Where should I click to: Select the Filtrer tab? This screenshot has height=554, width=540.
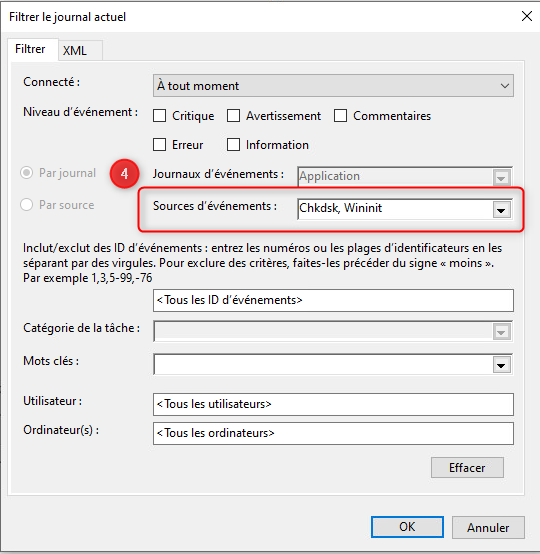pos(30,49)
